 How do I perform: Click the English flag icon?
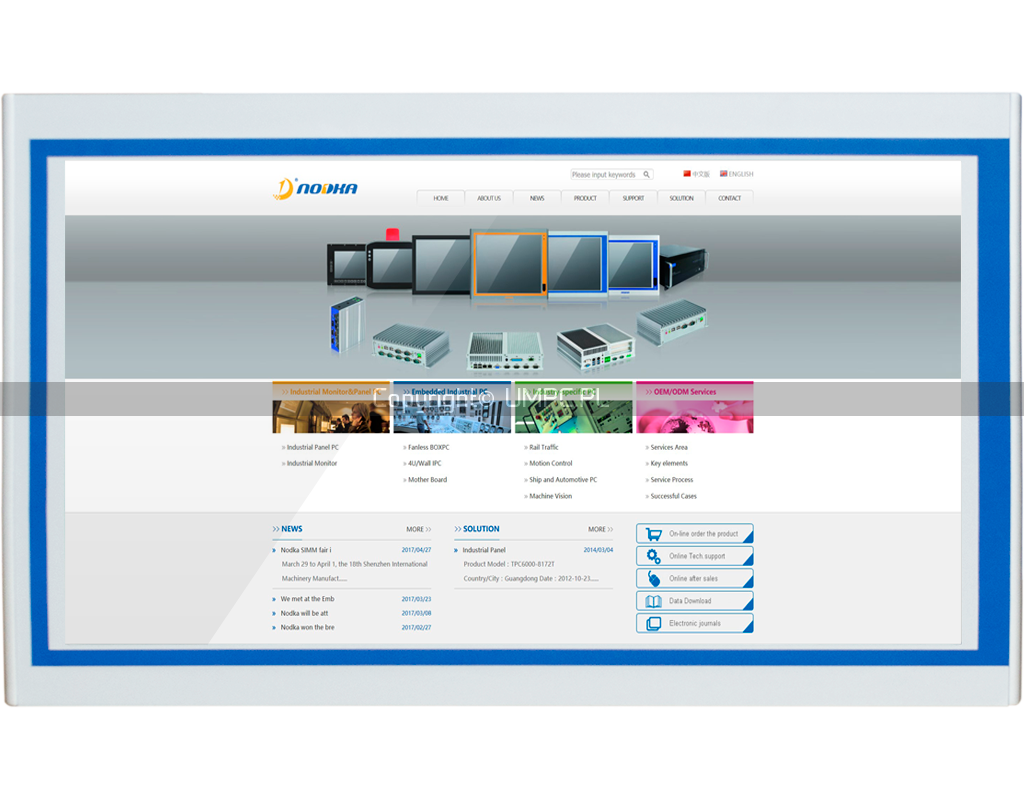tap(724, 174)
